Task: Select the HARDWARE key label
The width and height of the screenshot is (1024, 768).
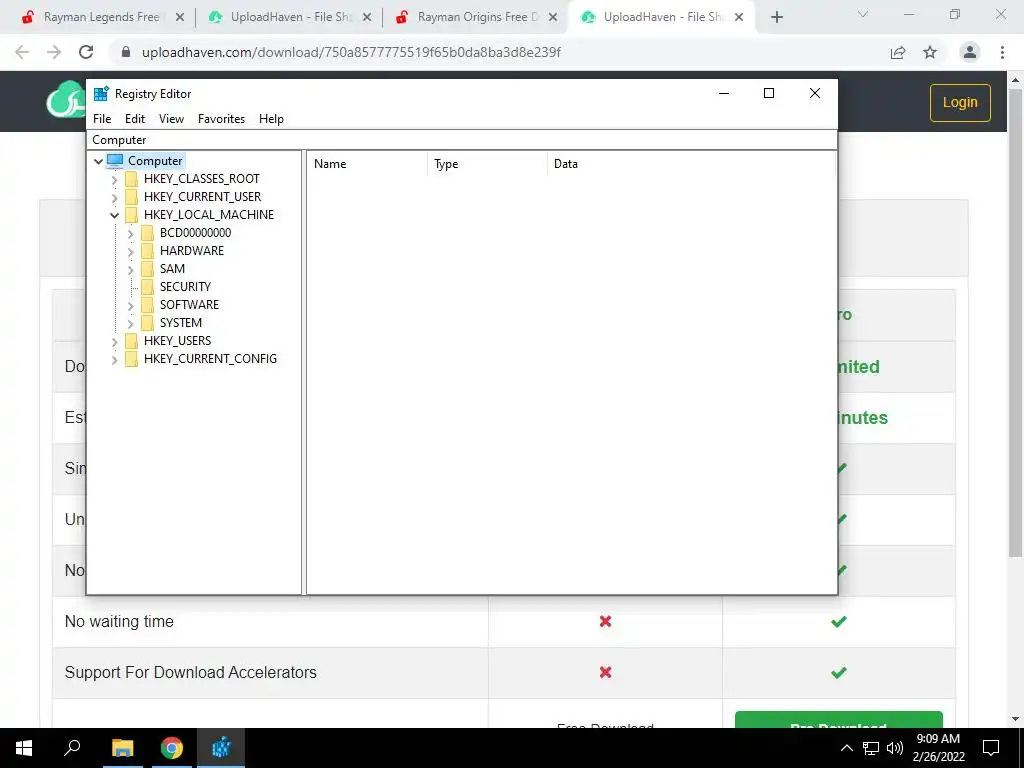Action: [192, 251]
